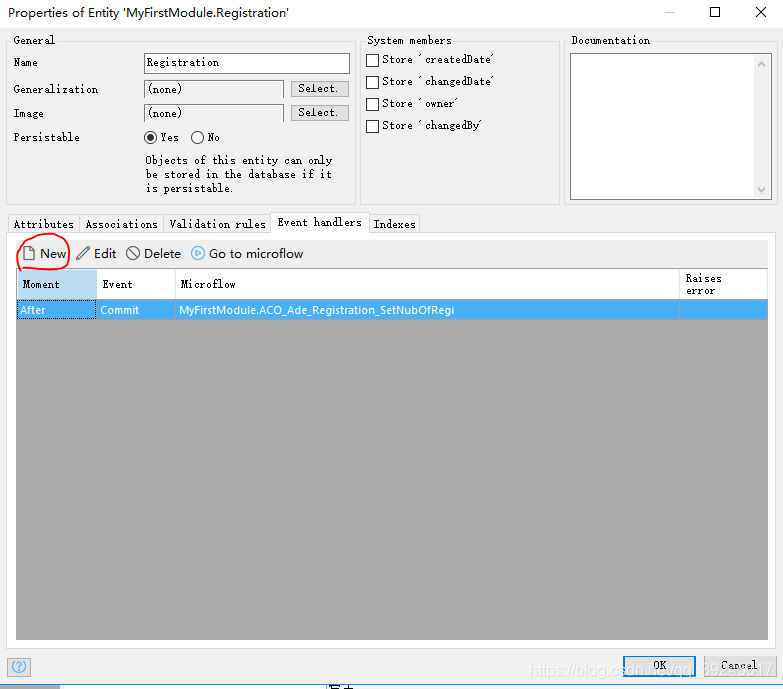Check the Store 'changedBy' option
Image resolution: width=783 pixels, height=689 pixels.
pyautogui.click(x=373, y=126)
